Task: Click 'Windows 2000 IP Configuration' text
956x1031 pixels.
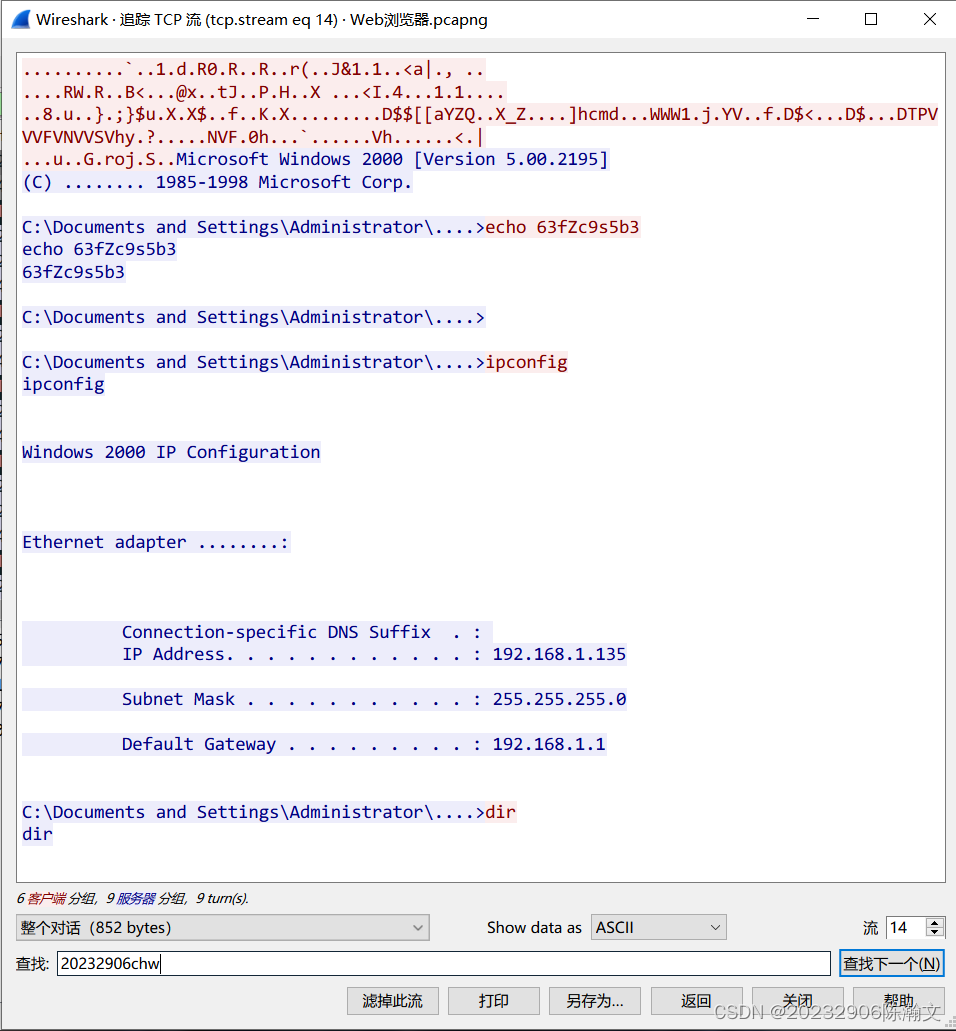Action: tap(171, 452)
